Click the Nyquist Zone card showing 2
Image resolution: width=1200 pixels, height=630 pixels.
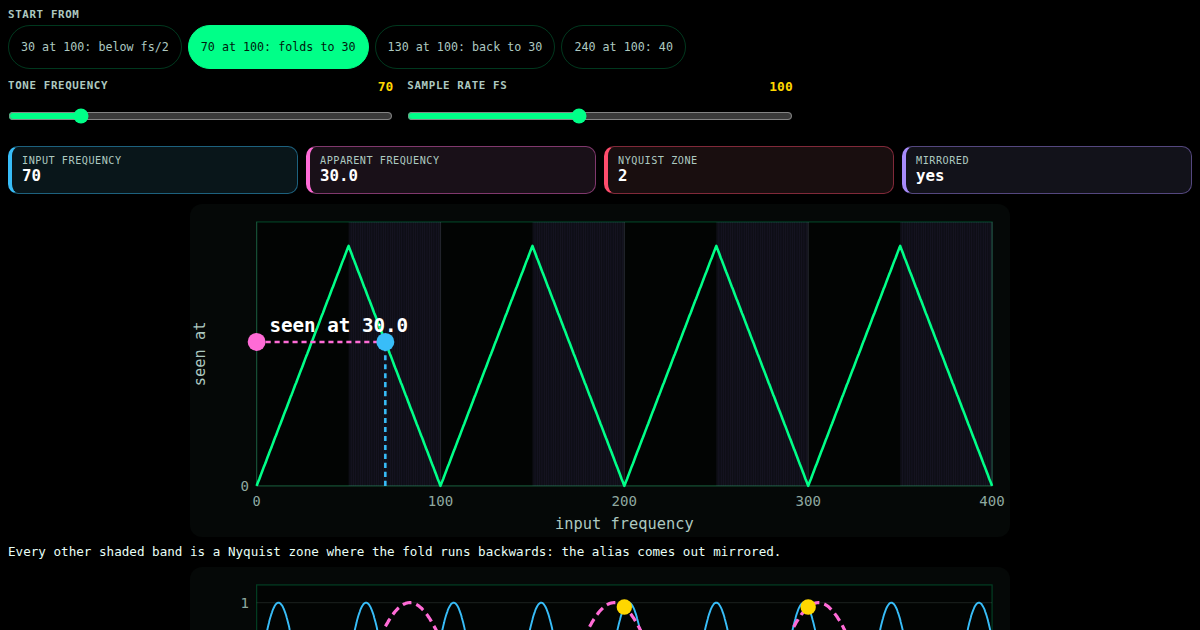pyautogui.click(x=749, y=170)
